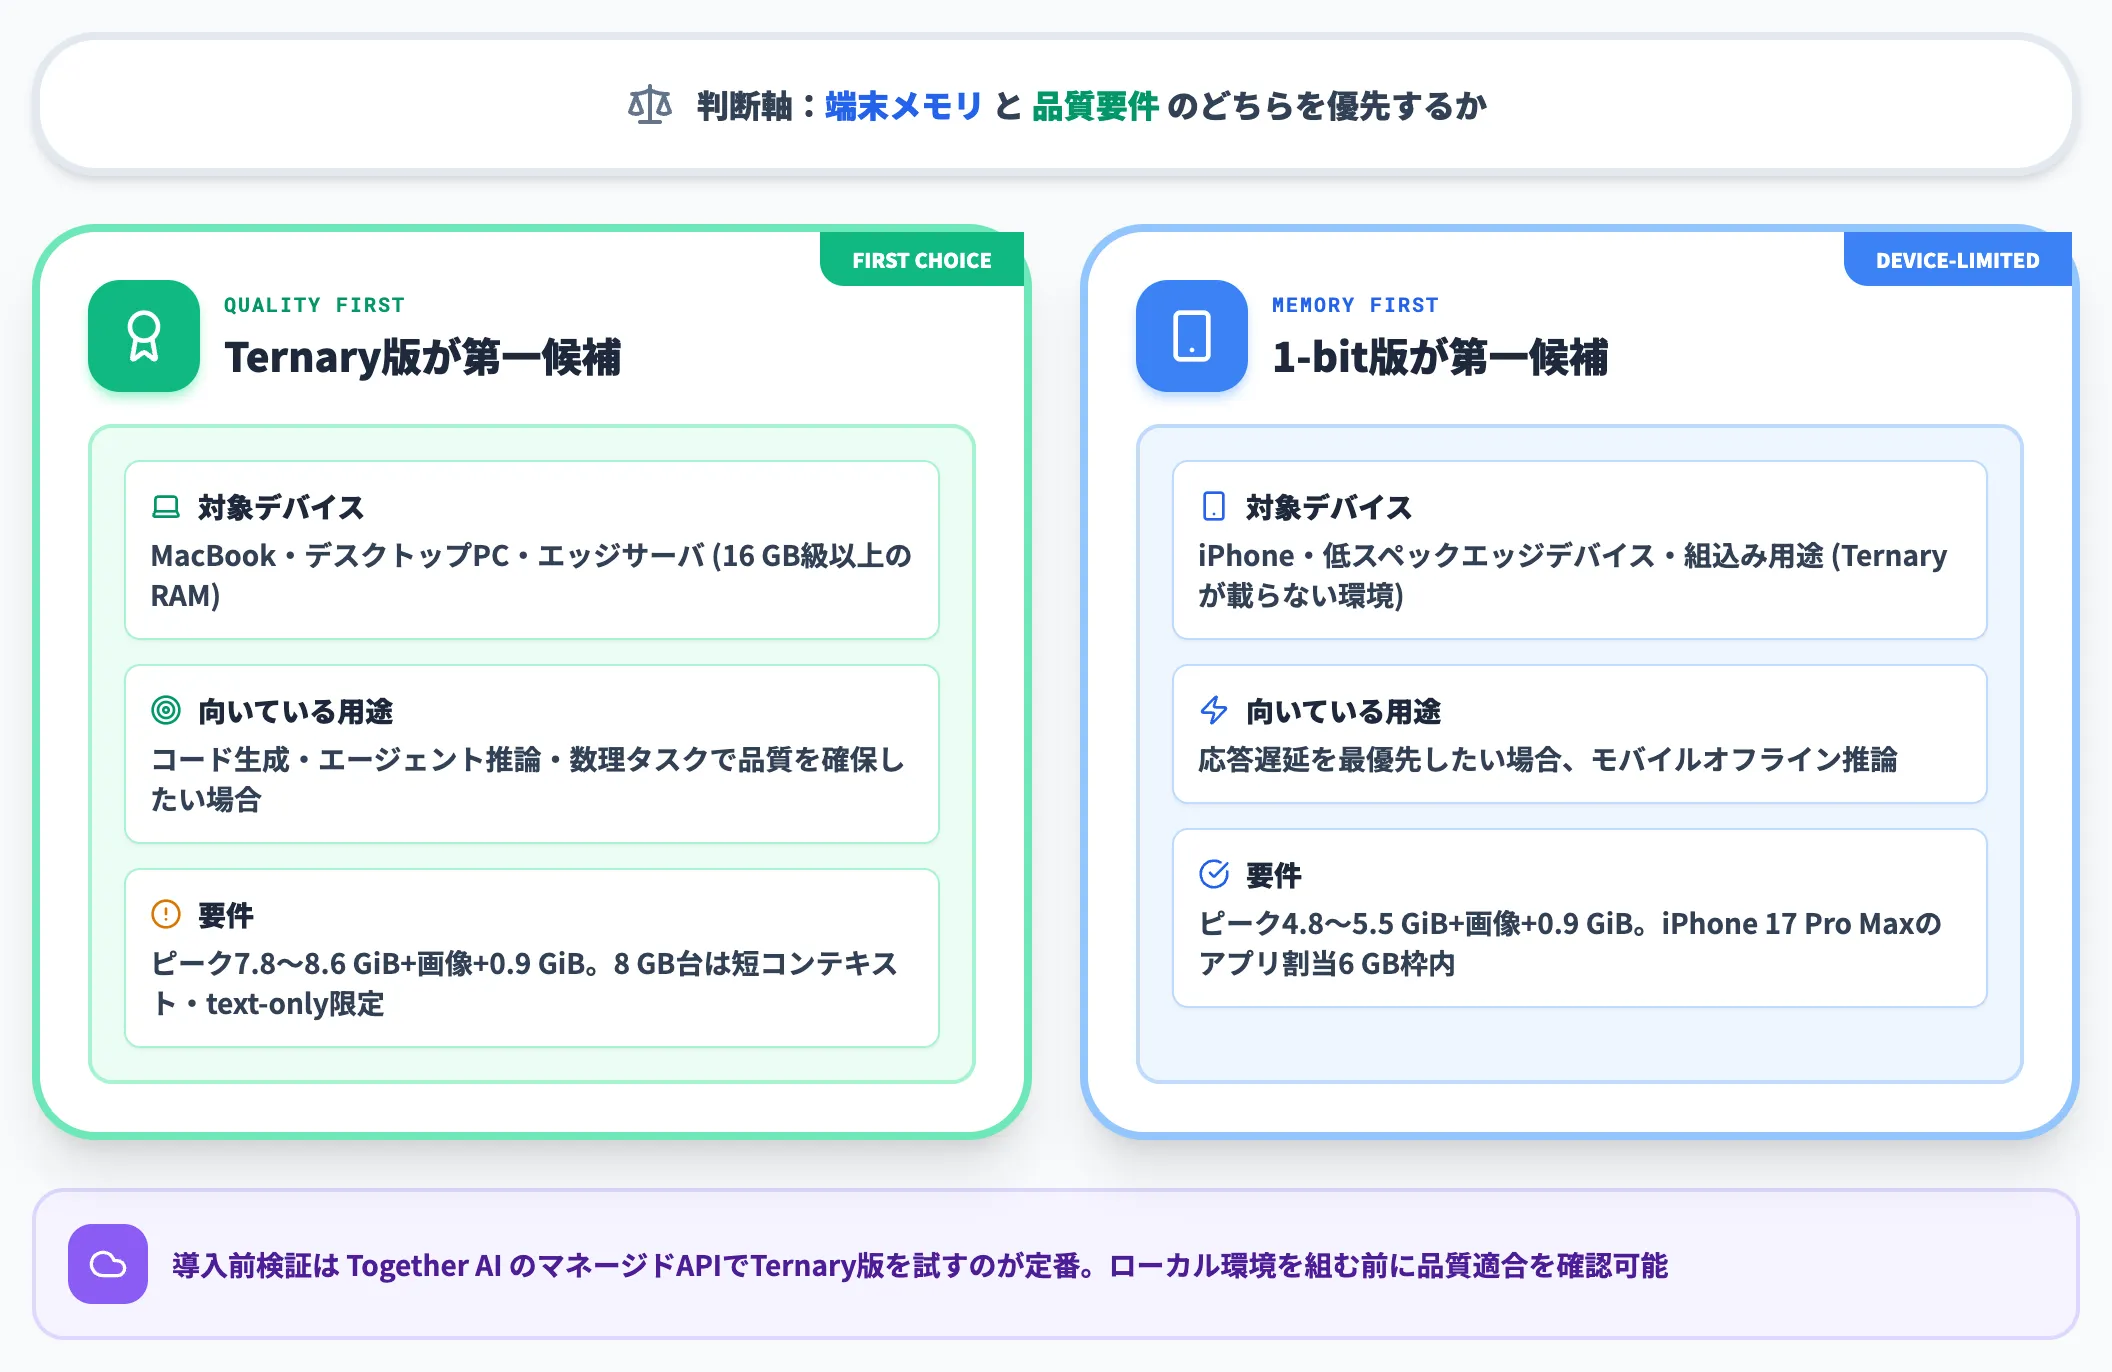Click the iPhone・低スペックエッジデバイス description
The width and height of the screenshot is (2112, 1372).
[1573, 575]
